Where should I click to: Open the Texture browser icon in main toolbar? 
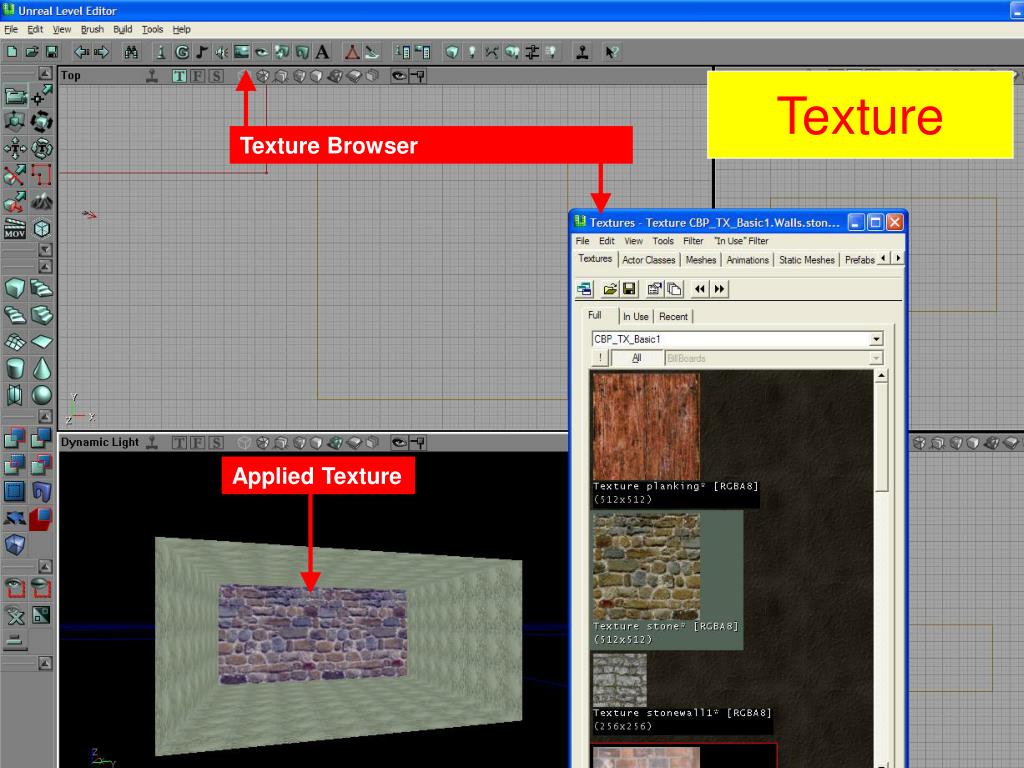pyautogui.click(x=242, y=52)
